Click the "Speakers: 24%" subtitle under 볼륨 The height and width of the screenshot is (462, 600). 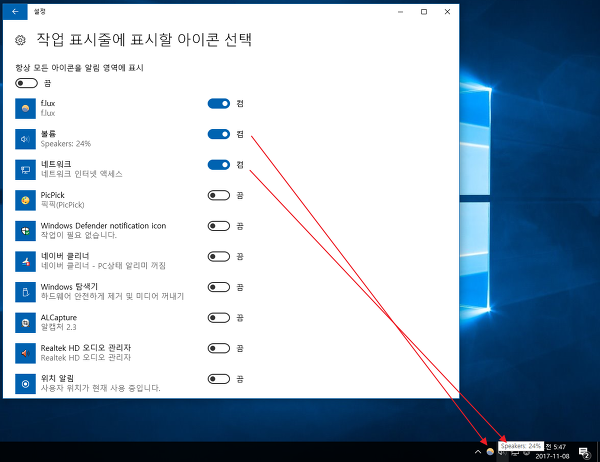66,144
